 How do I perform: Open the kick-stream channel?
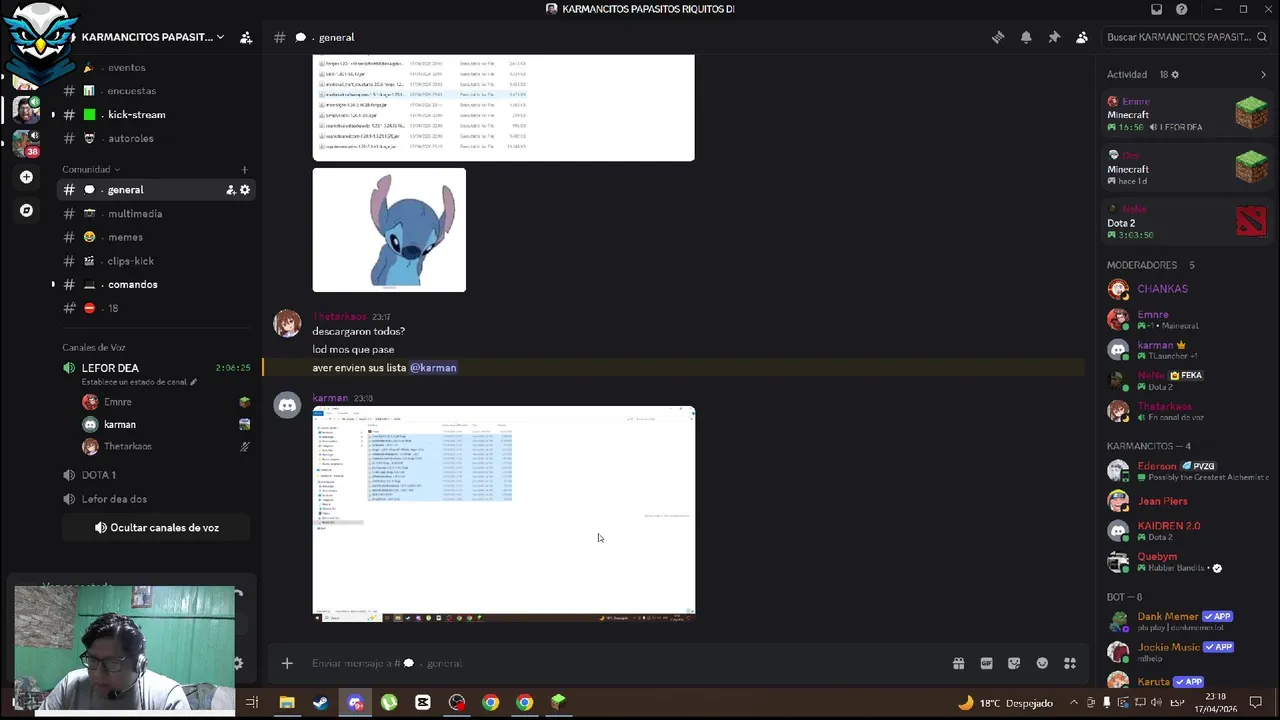[x=157, y=115]
